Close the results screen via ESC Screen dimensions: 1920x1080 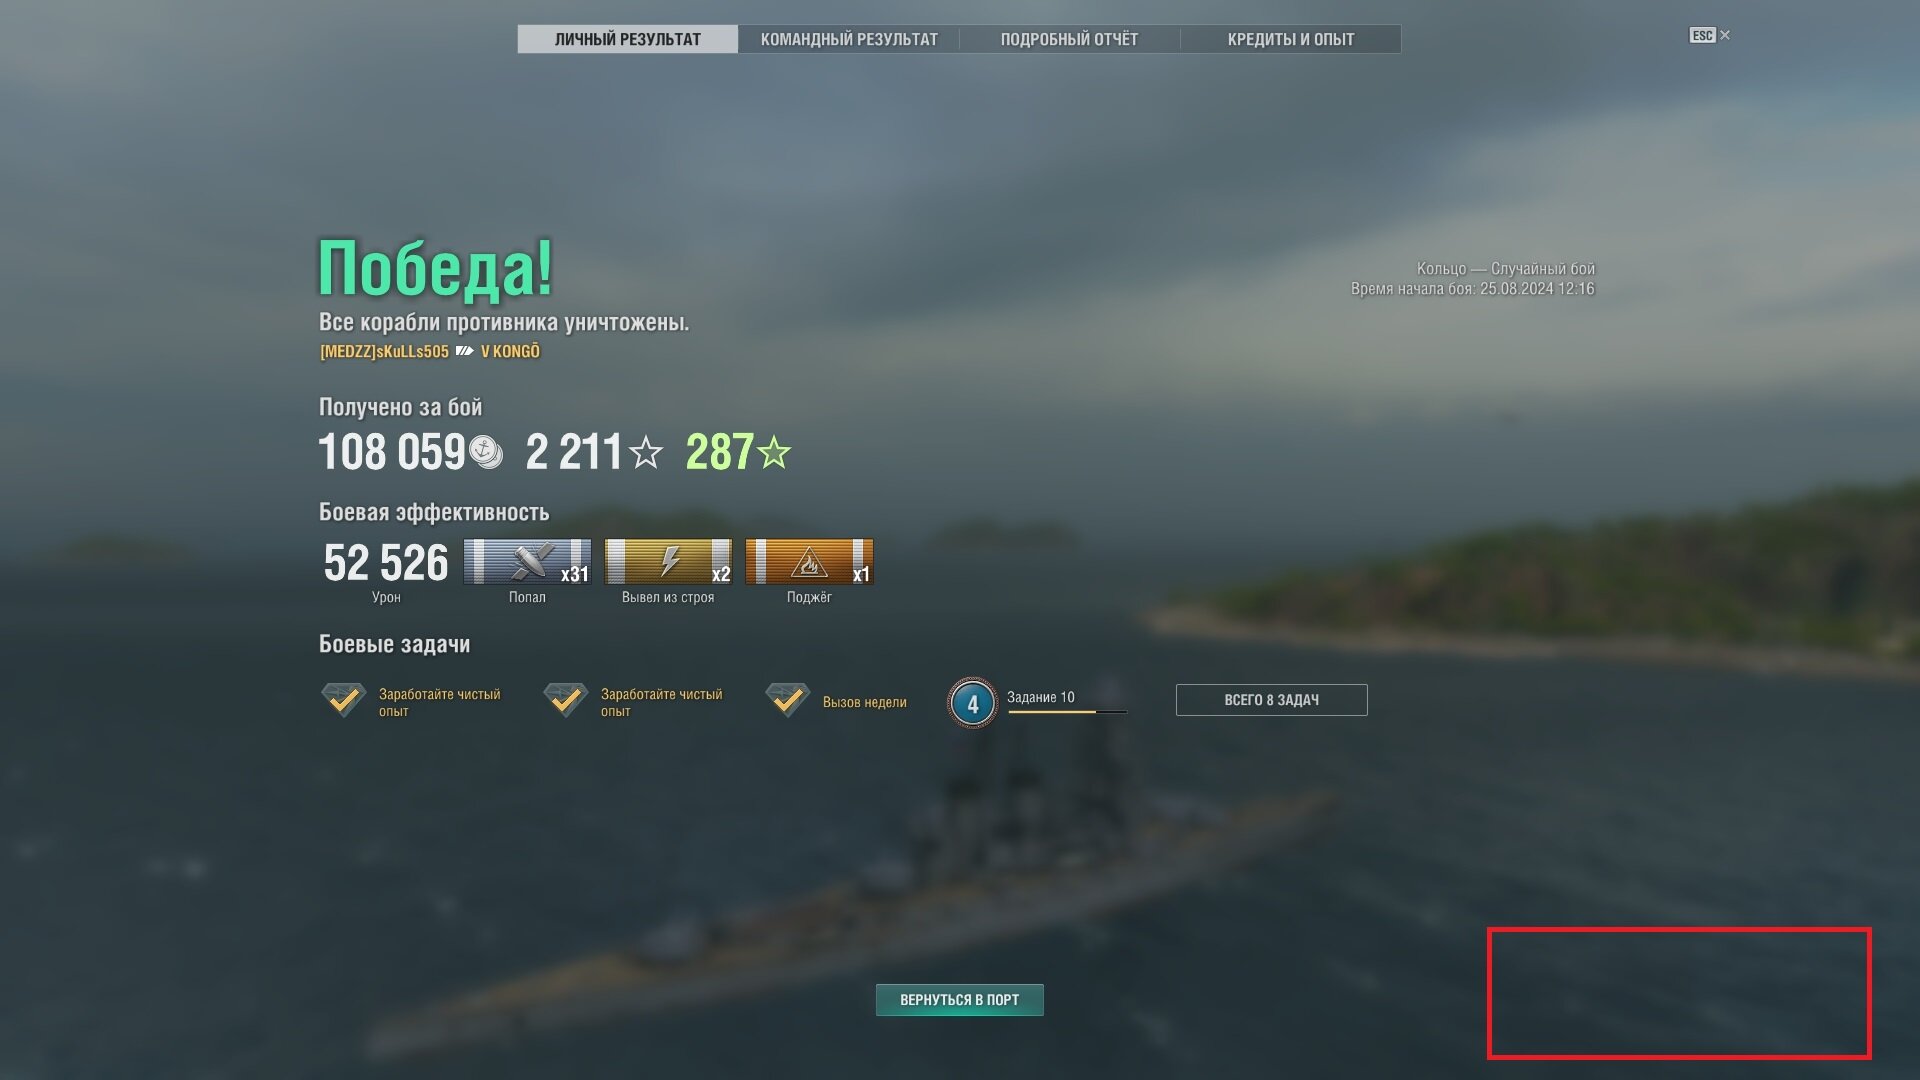tap(1710, 35)
